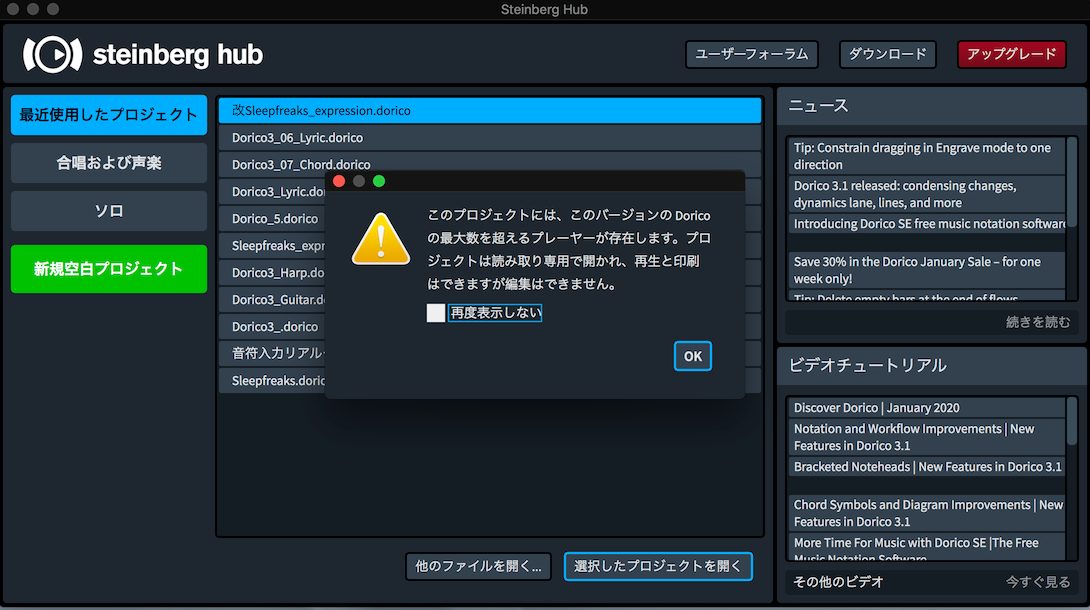1090x610 pixels.
Task: Click the news panel scrollbar
Action: click(1072, 182)
